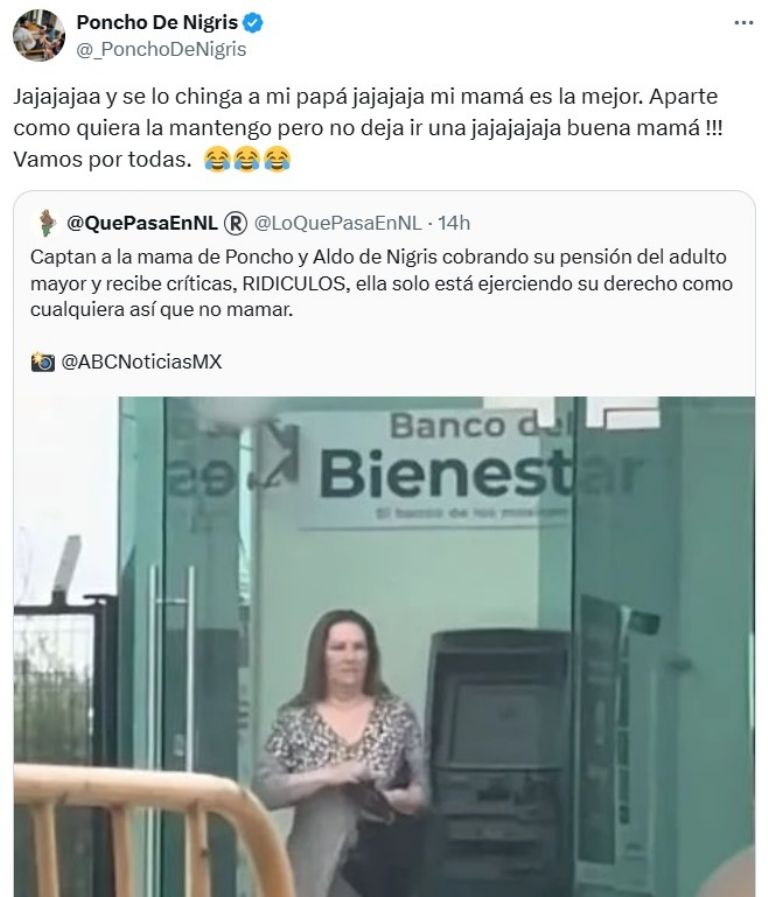Click Poncho De Nigris profile avatar
Viewport: 768px width, 897px height.
[x=39, y=35]
